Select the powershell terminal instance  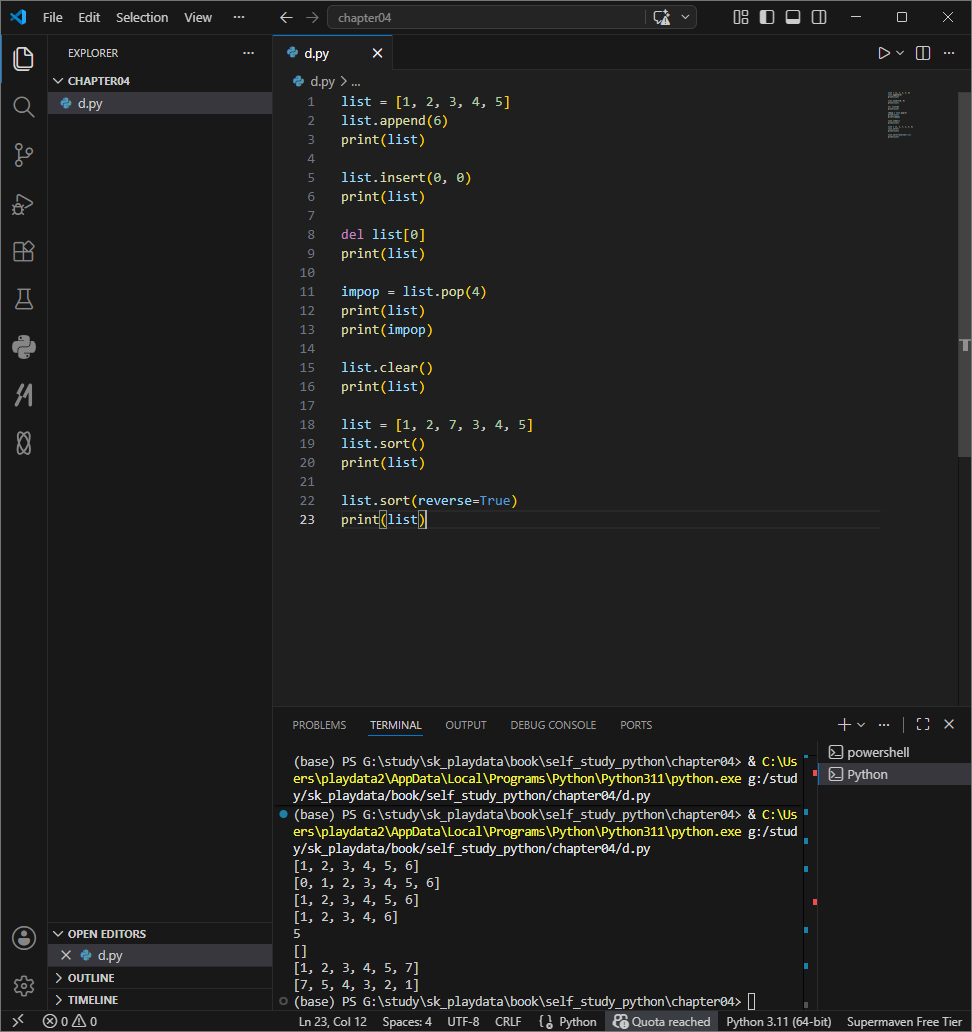(x=894, y=752)
